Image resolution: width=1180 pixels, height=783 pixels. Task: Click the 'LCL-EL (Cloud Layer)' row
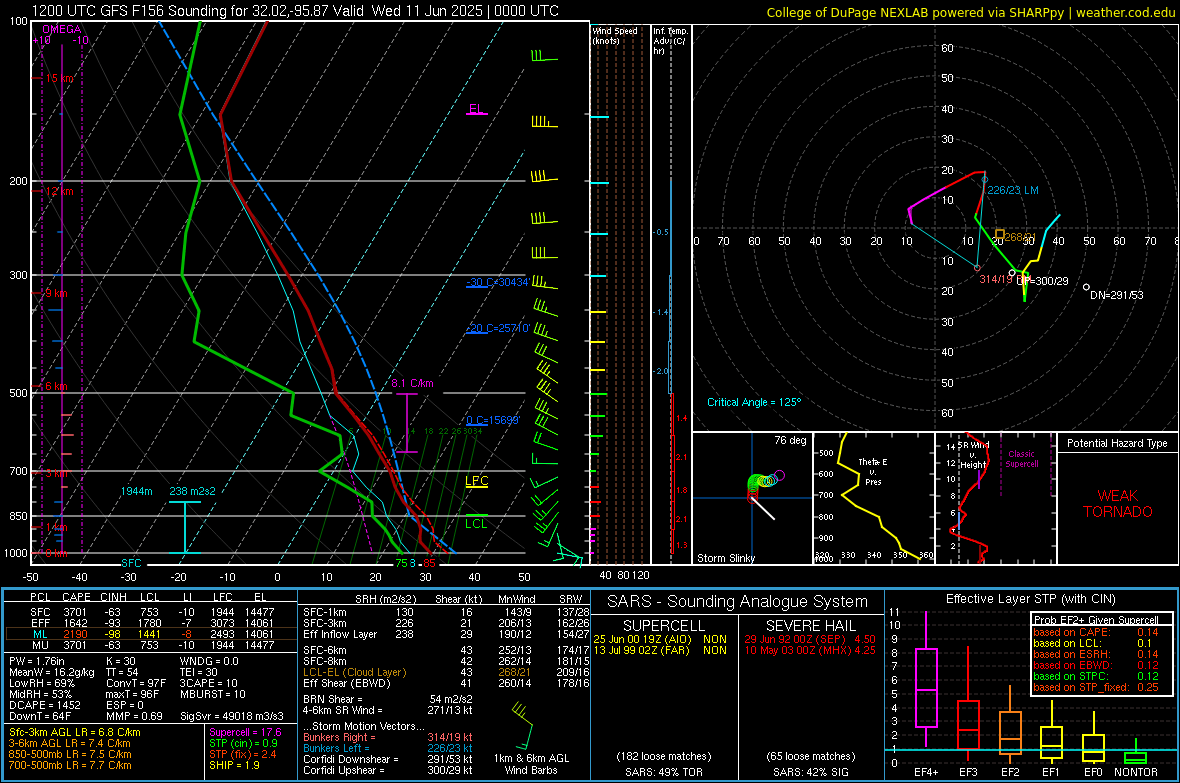pyautogui.click(x=446, y=672)
